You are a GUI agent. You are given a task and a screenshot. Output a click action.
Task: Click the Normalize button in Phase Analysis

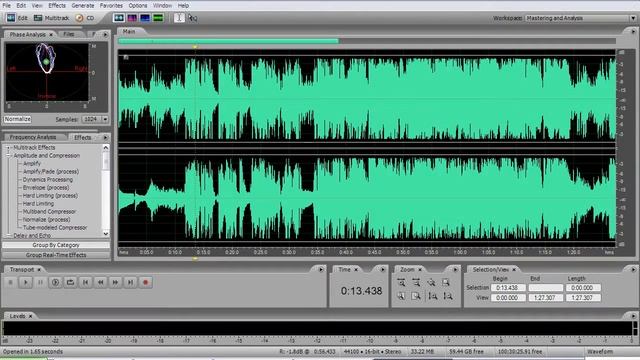point(18,119)
